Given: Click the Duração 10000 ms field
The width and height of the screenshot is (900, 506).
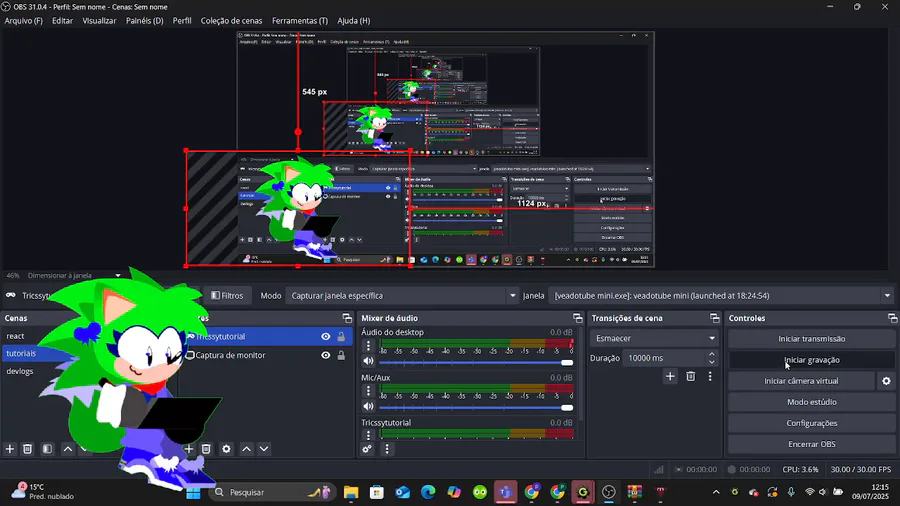Looking at the screenshot, I should (x=665, y=358).
